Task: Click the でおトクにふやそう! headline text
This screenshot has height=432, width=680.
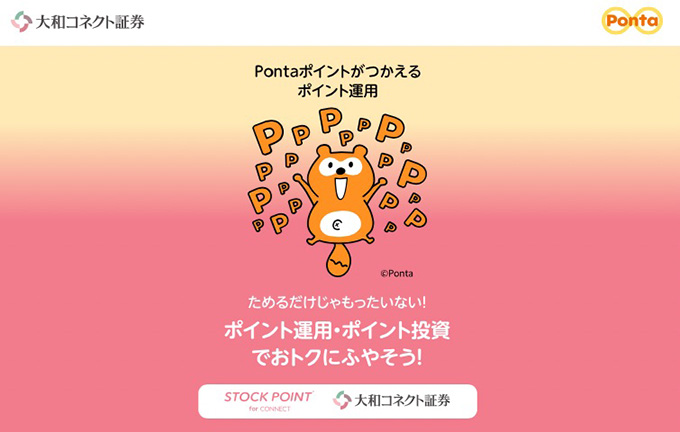Action: point(337,357)
